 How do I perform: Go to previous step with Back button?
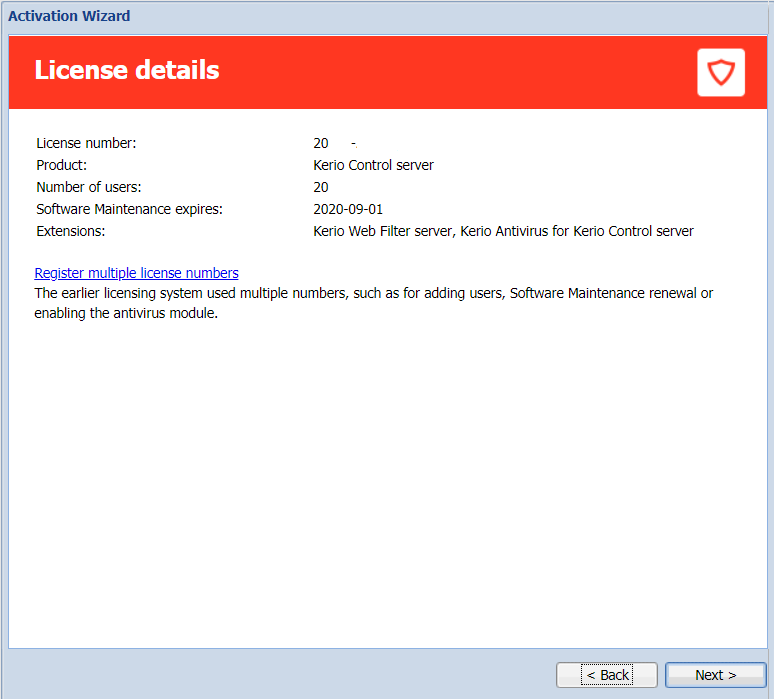click(607, 675)
